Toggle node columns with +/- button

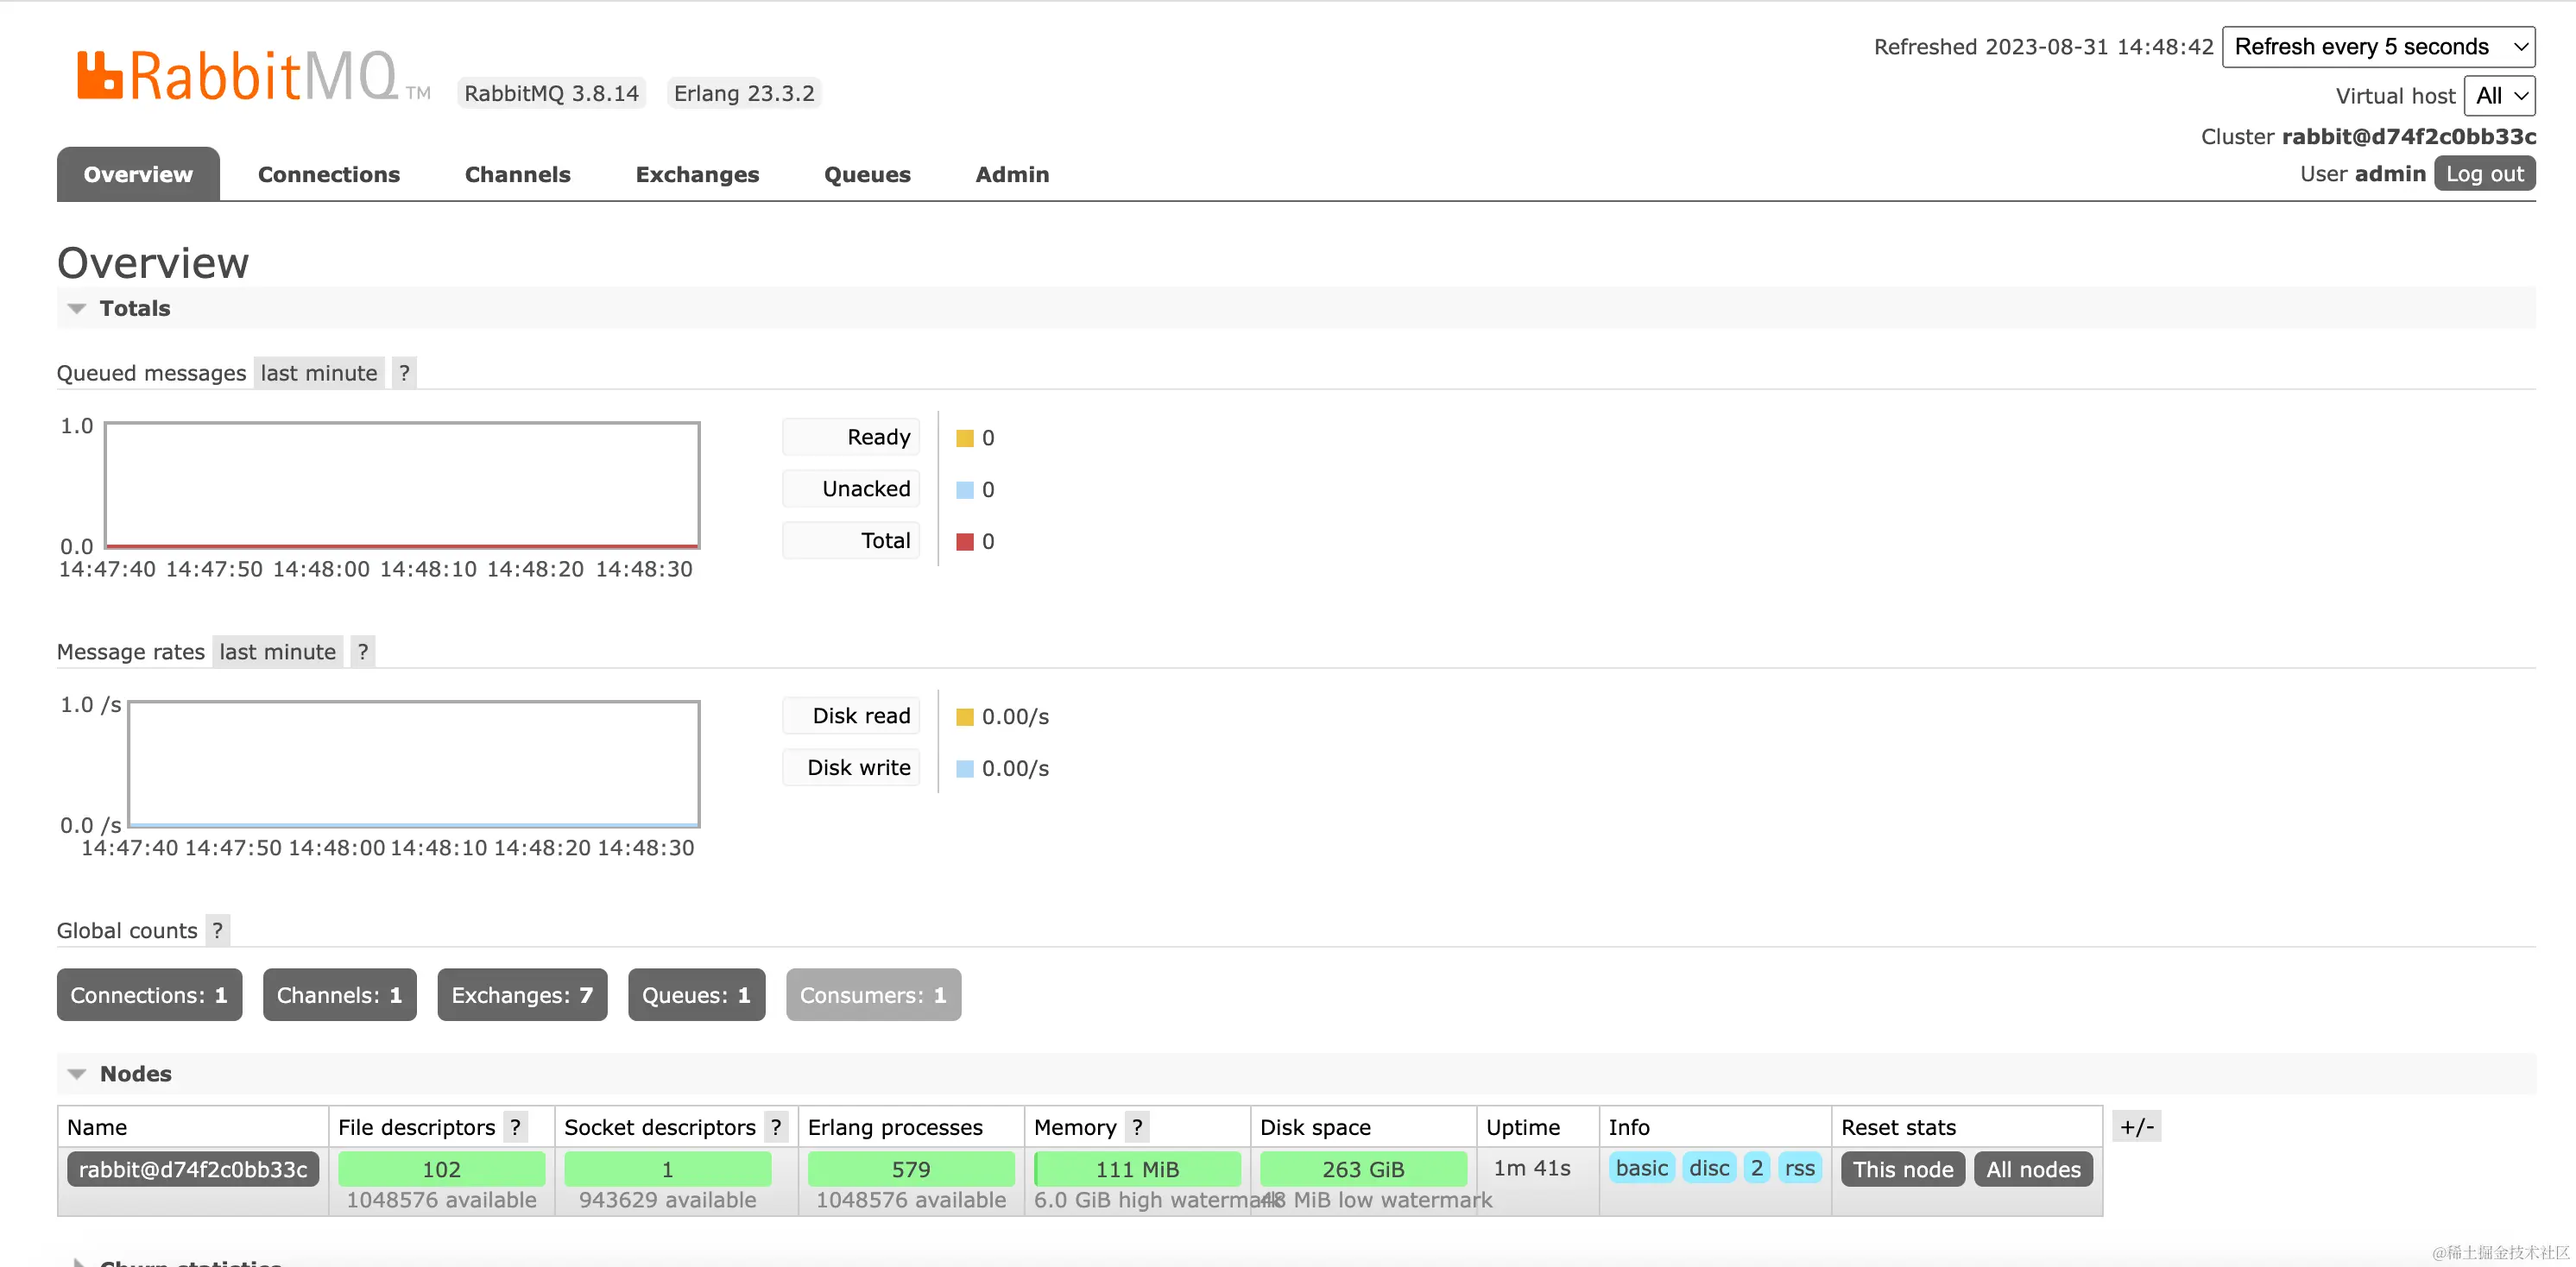[2137, 1127]
